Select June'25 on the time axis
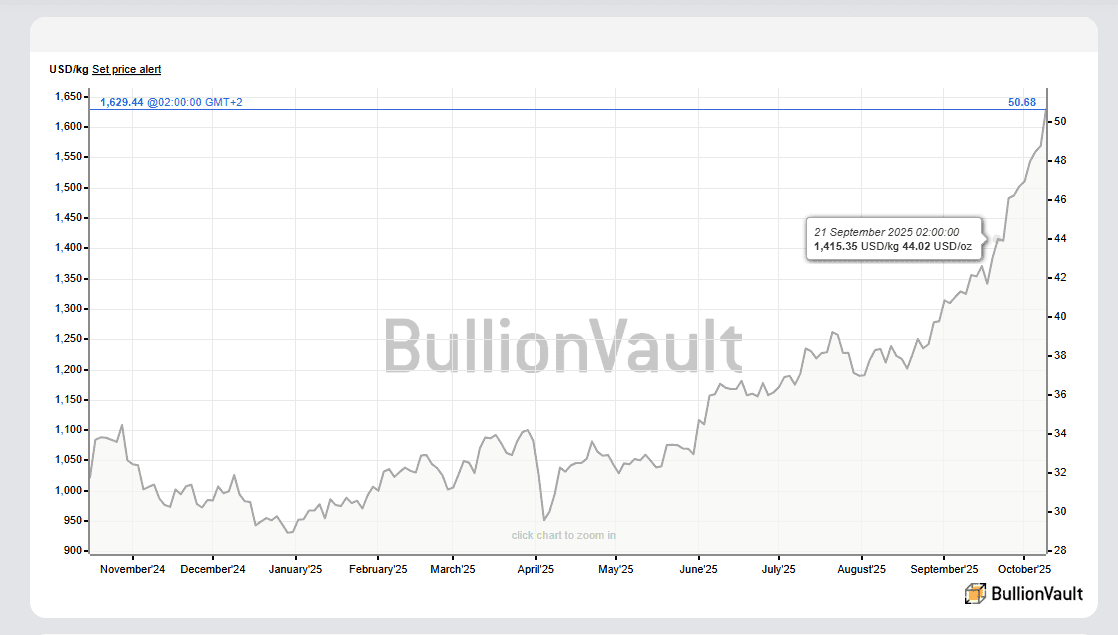Viewport: 1118px width, 635px height. (698, 569)
